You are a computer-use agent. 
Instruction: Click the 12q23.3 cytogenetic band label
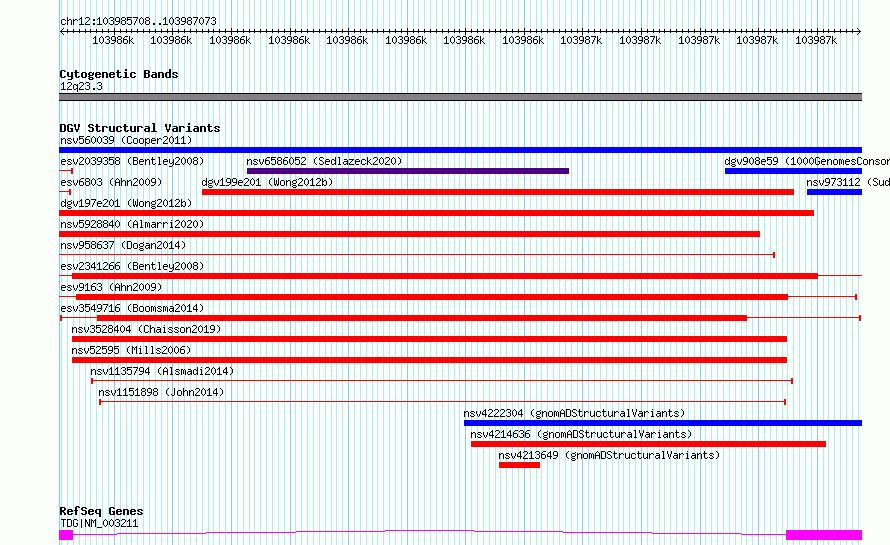pos(81,86)
